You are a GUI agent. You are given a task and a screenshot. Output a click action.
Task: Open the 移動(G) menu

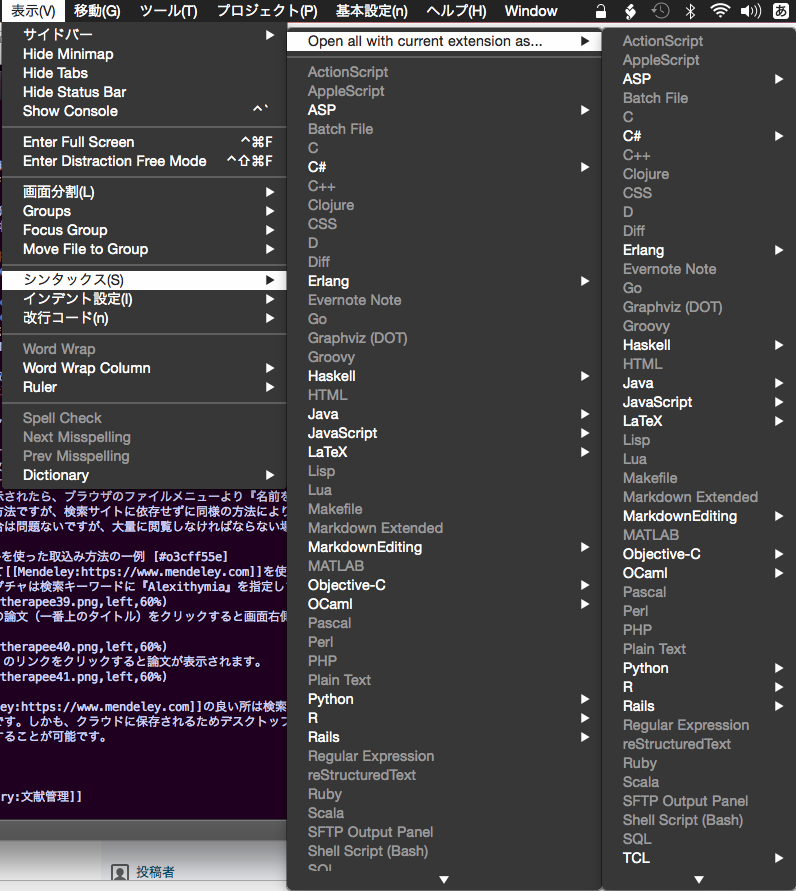point(97,11)
